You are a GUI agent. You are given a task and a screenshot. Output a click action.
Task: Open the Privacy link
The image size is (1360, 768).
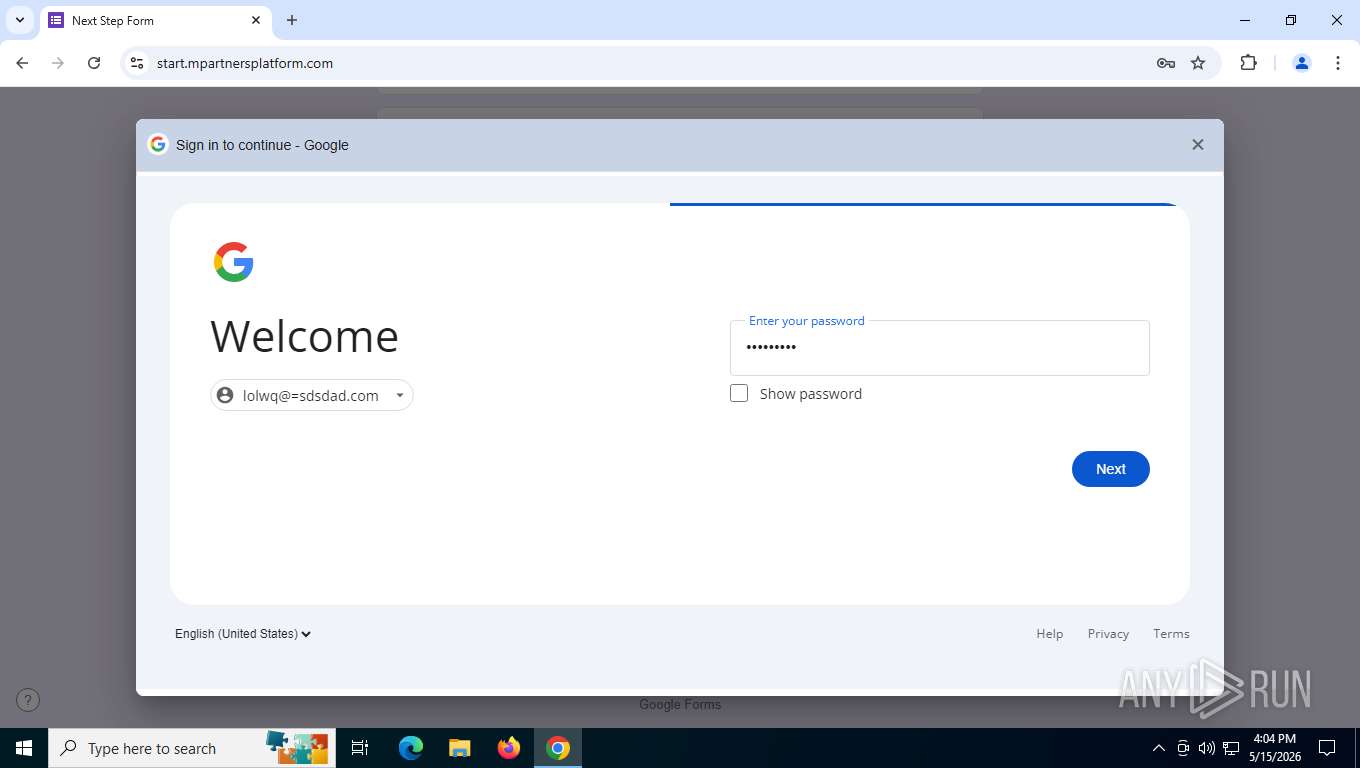click(x=1108, y=633)
